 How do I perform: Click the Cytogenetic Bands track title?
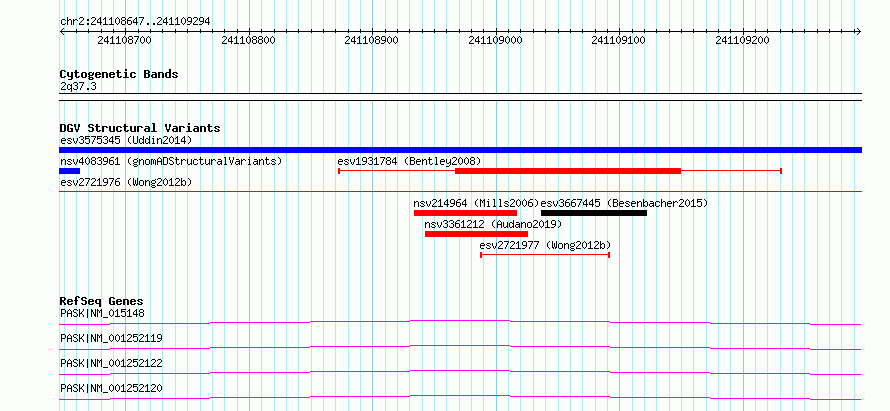119,74
